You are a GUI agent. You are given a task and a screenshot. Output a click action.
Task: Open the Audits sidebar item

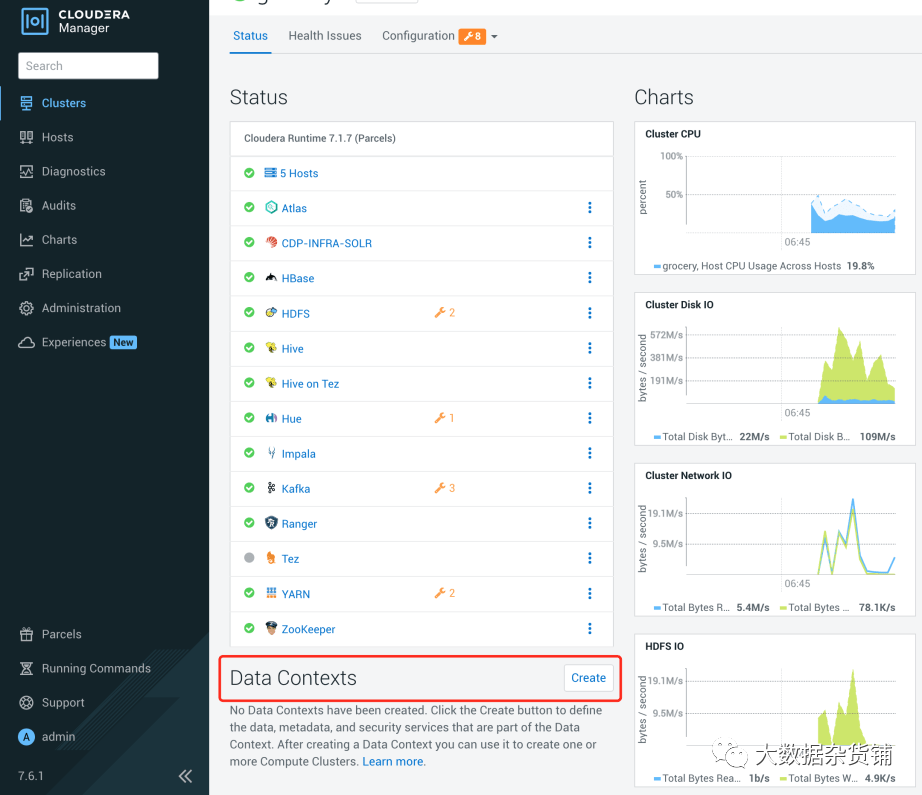tap(58, 205)
